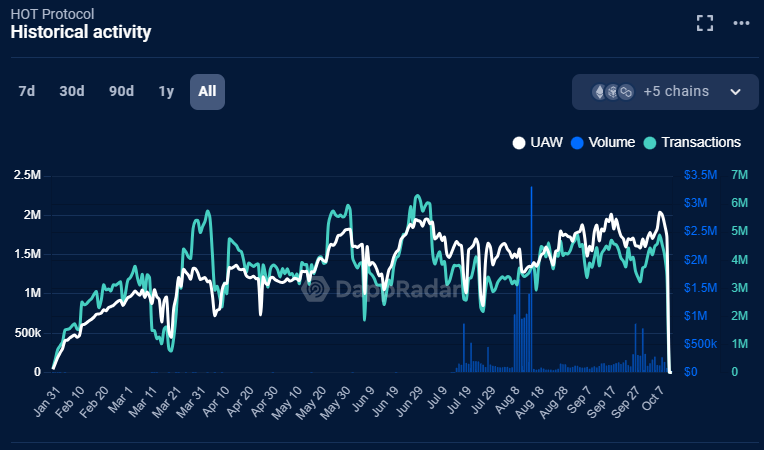Select the 30d time range
Image resolution: width=764 pixels, height=450 pixels.
(x=72, y=91)
